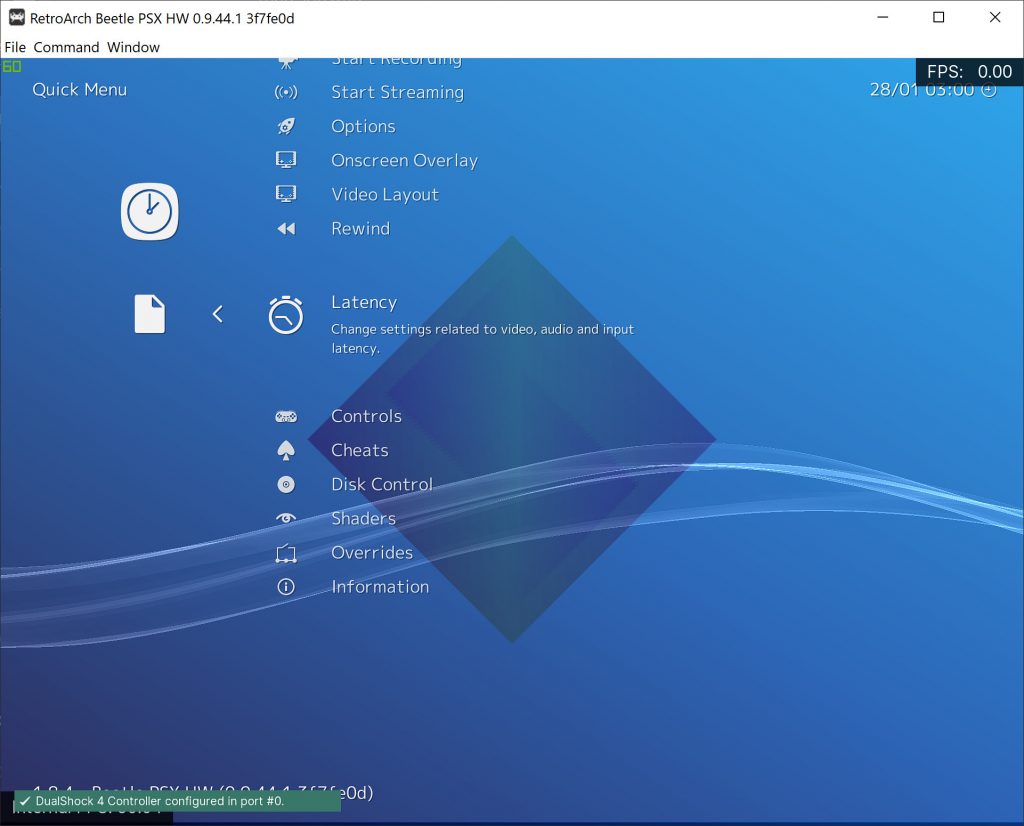1024x826 pixels.
Task: Open the Command menu
Action: tap(66, 47)
